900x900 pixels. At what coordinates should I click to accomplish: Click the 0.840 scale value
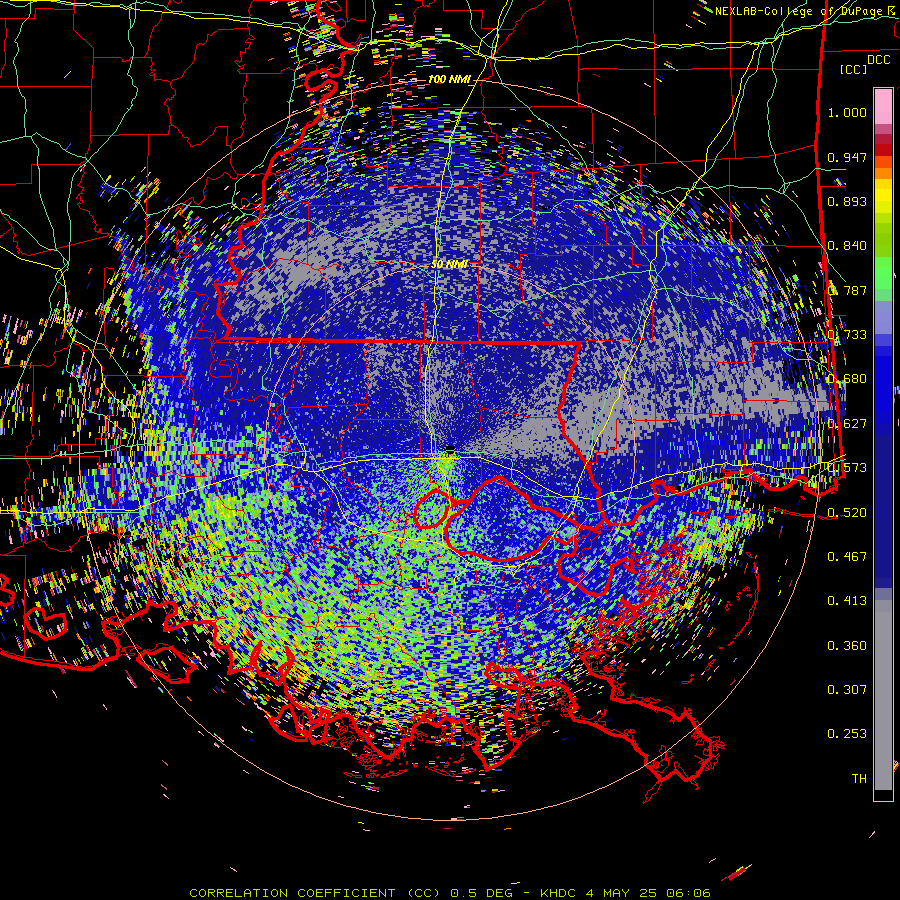(847, 246)
